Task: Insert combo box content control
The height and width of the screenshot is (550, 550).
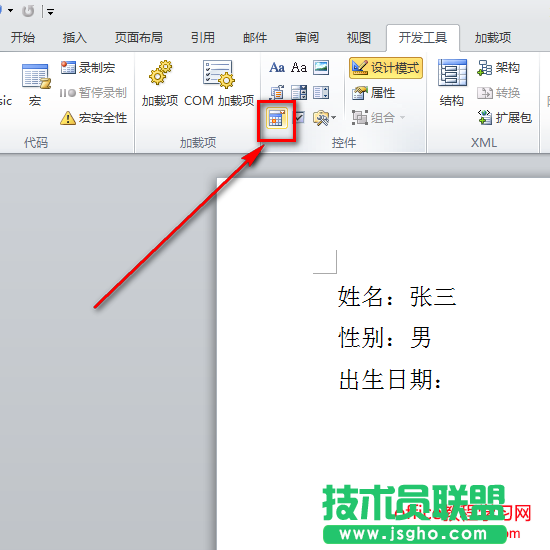Action: [x=299, y=93]
